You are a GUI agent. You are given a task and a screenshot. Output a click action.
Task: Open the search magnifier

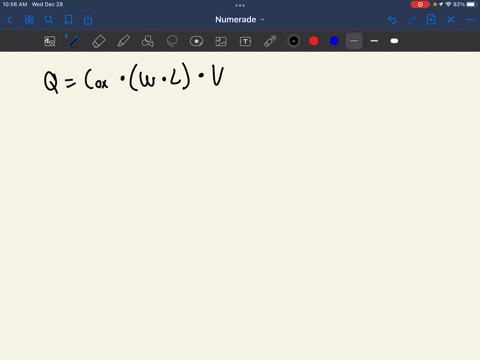pos(49,20)
